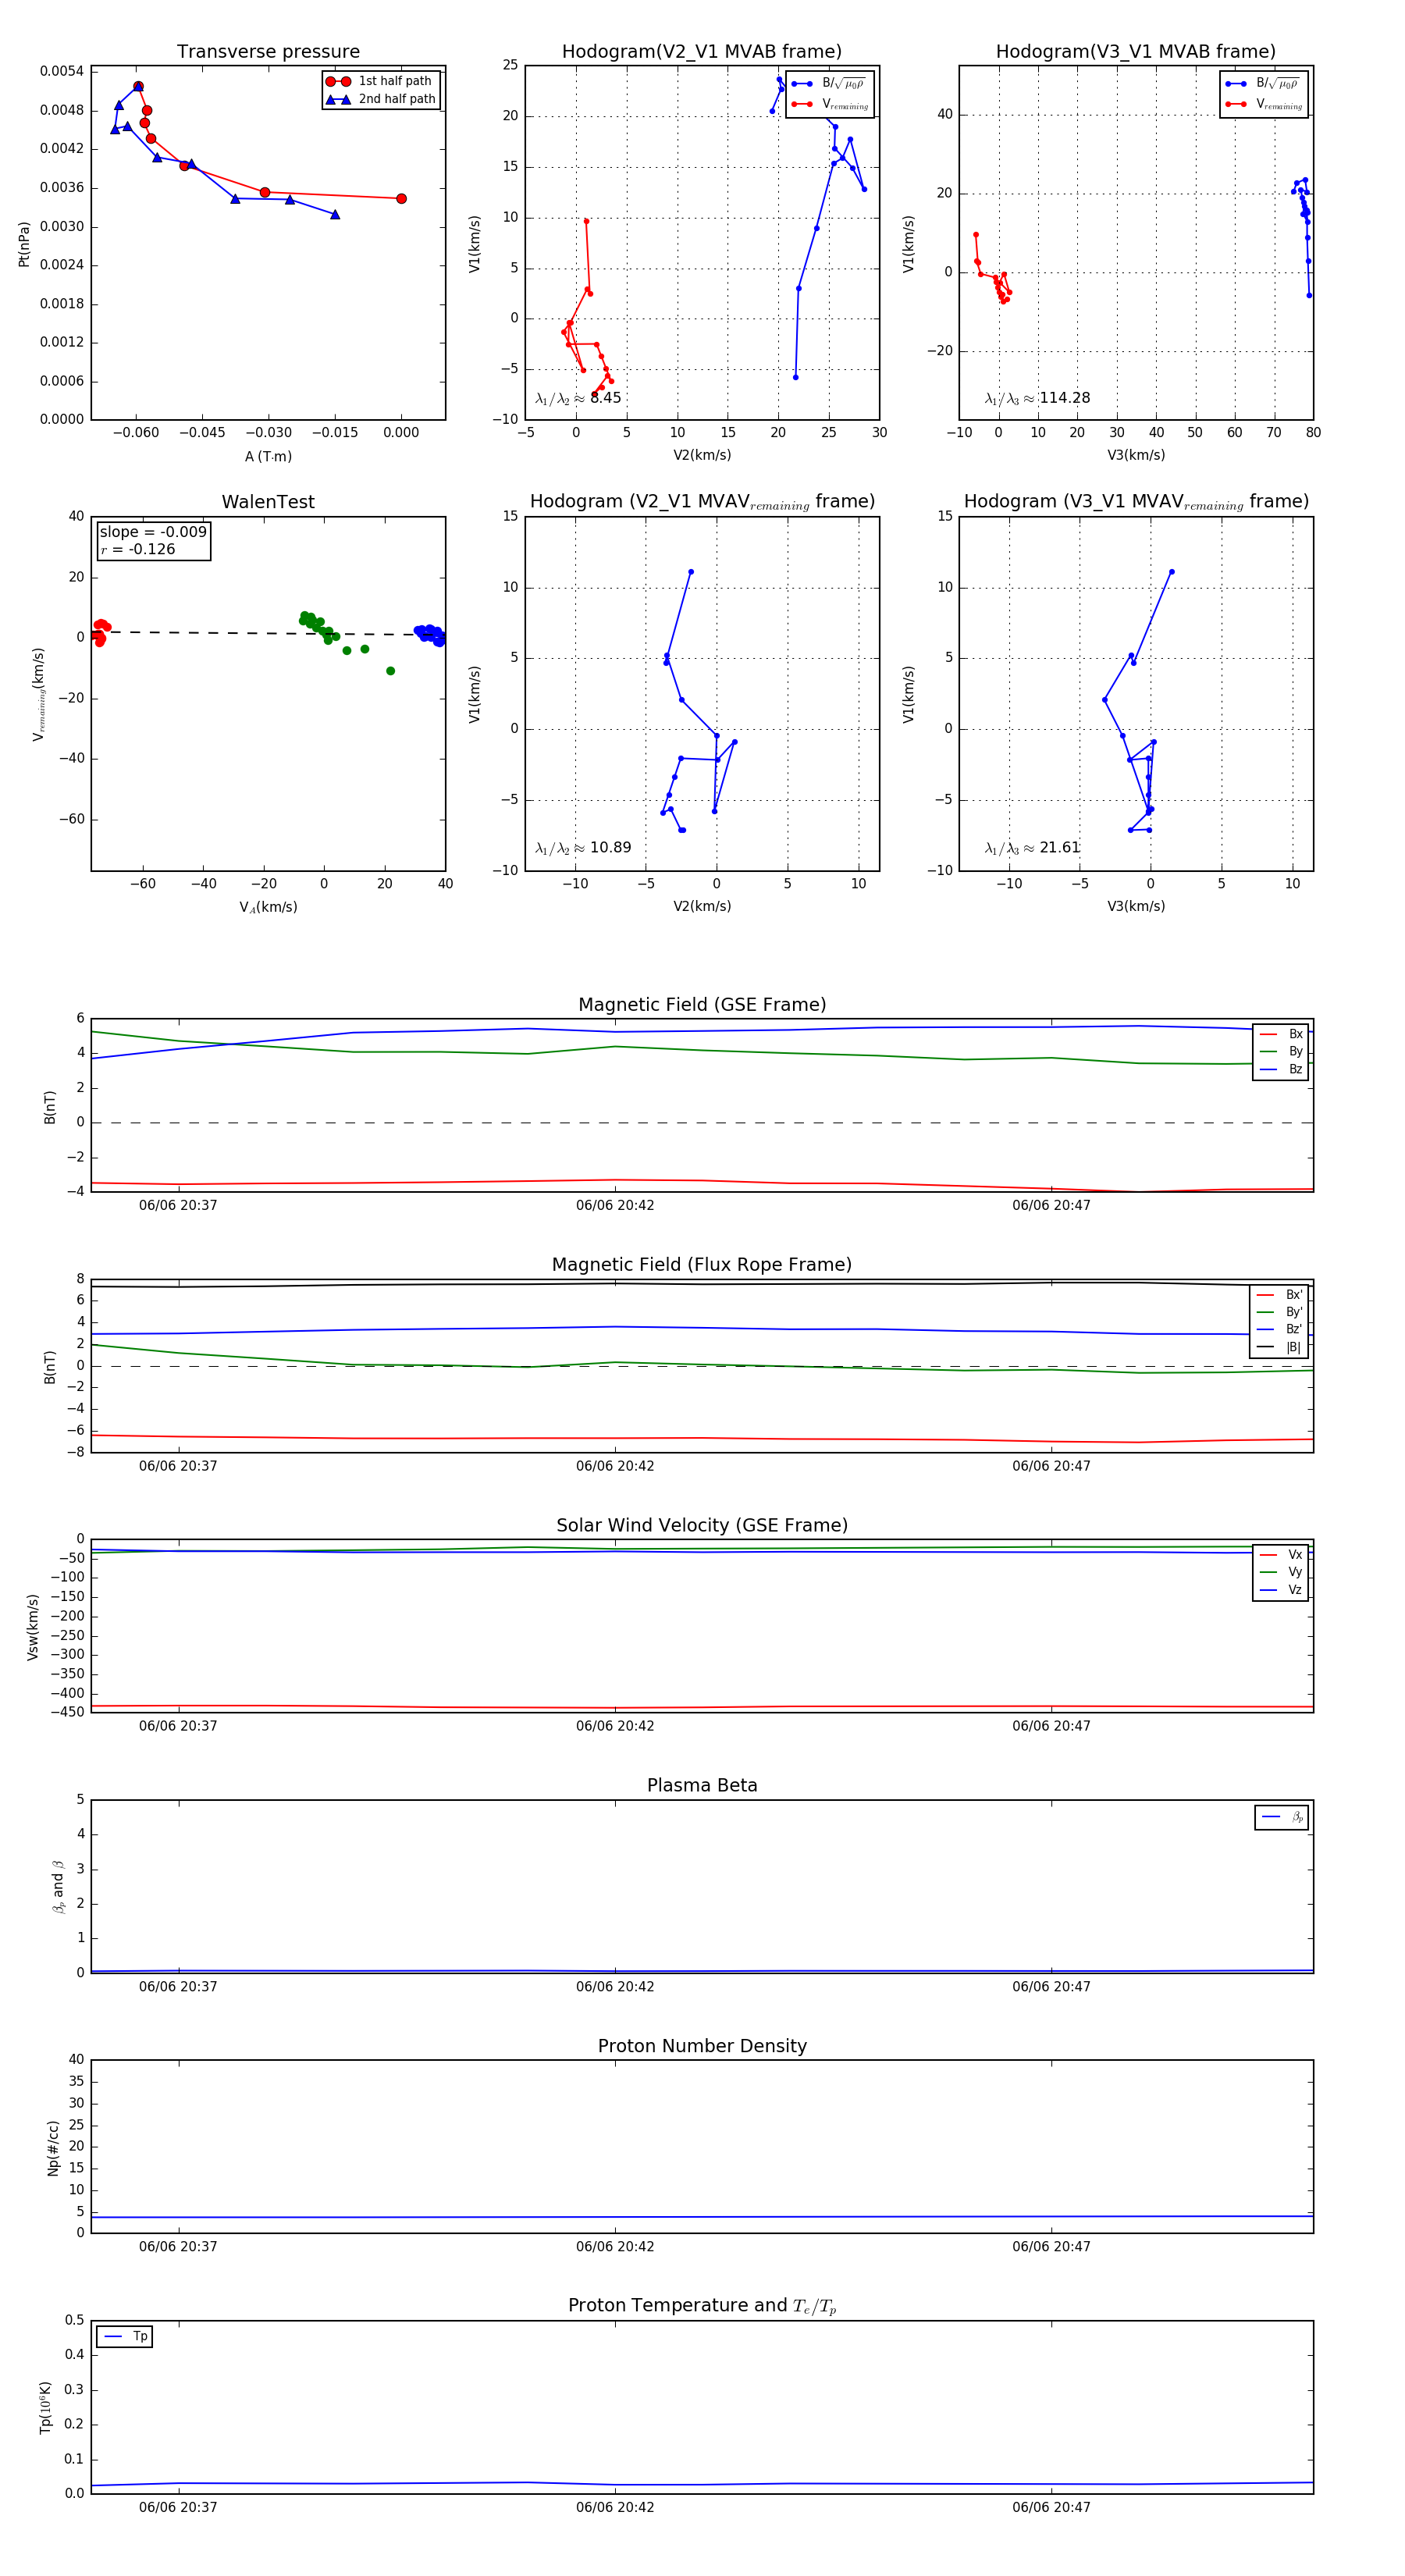Viewport: 1405px width, 2576px height.
Task: Select the |B| legend entry in Flux Rope plot
Action: [x=1279, y=1347]
